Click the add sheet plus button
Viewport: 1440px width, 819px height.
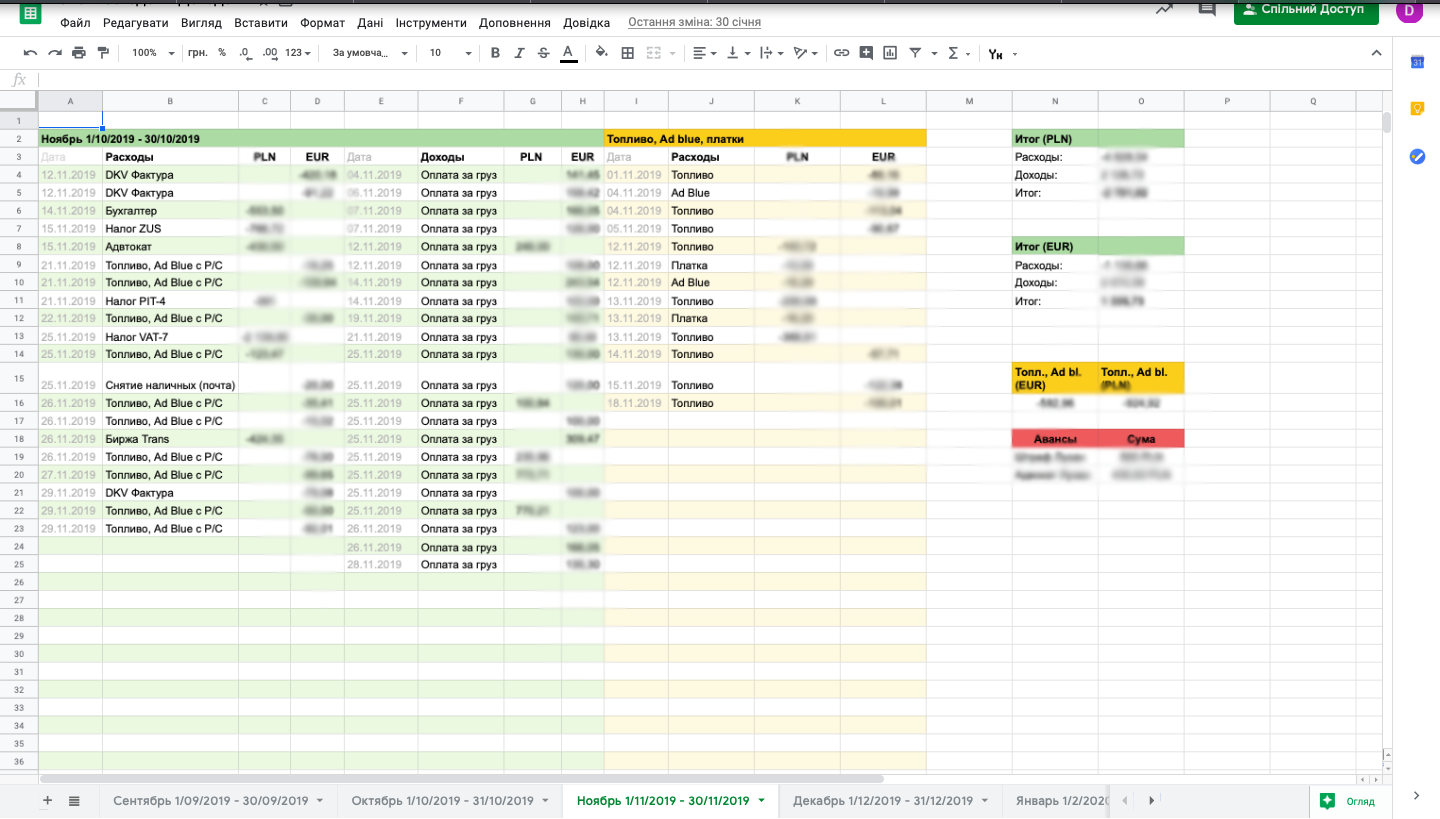coord(47,800)
